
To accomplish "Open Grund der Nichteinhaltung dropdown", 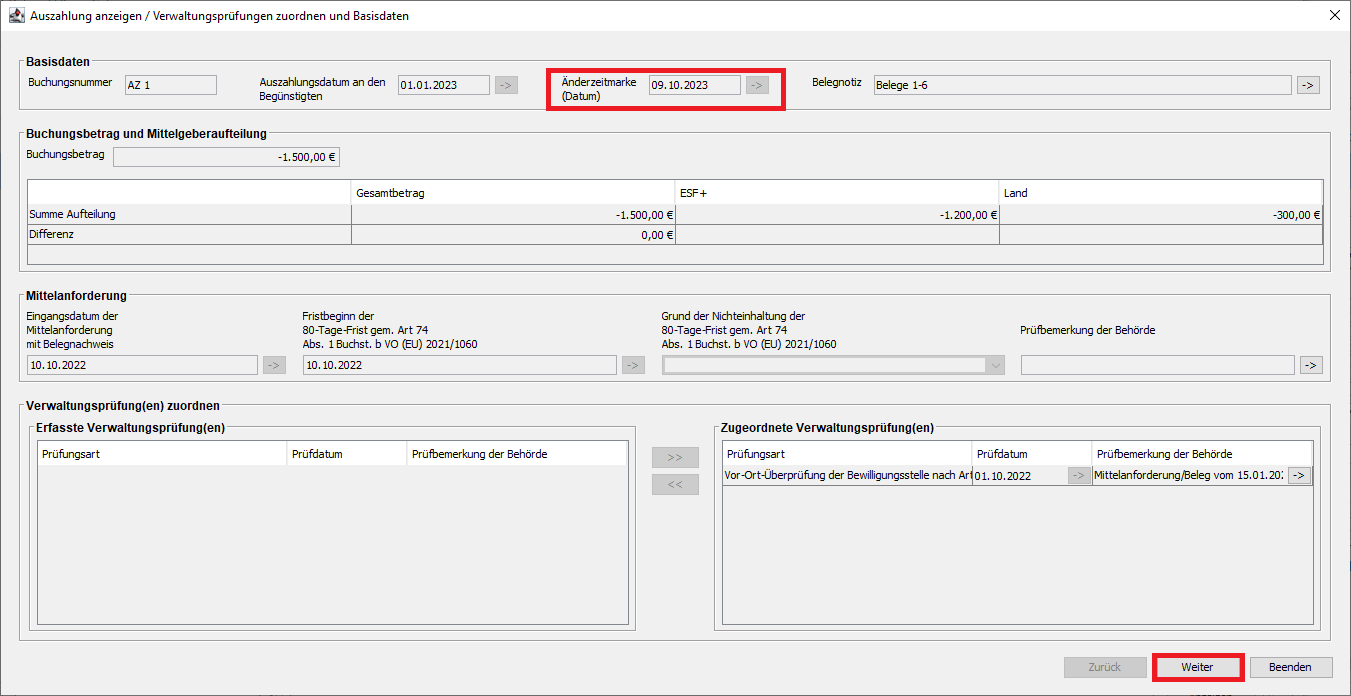I will pyautogui.click(x=833, y=365).
